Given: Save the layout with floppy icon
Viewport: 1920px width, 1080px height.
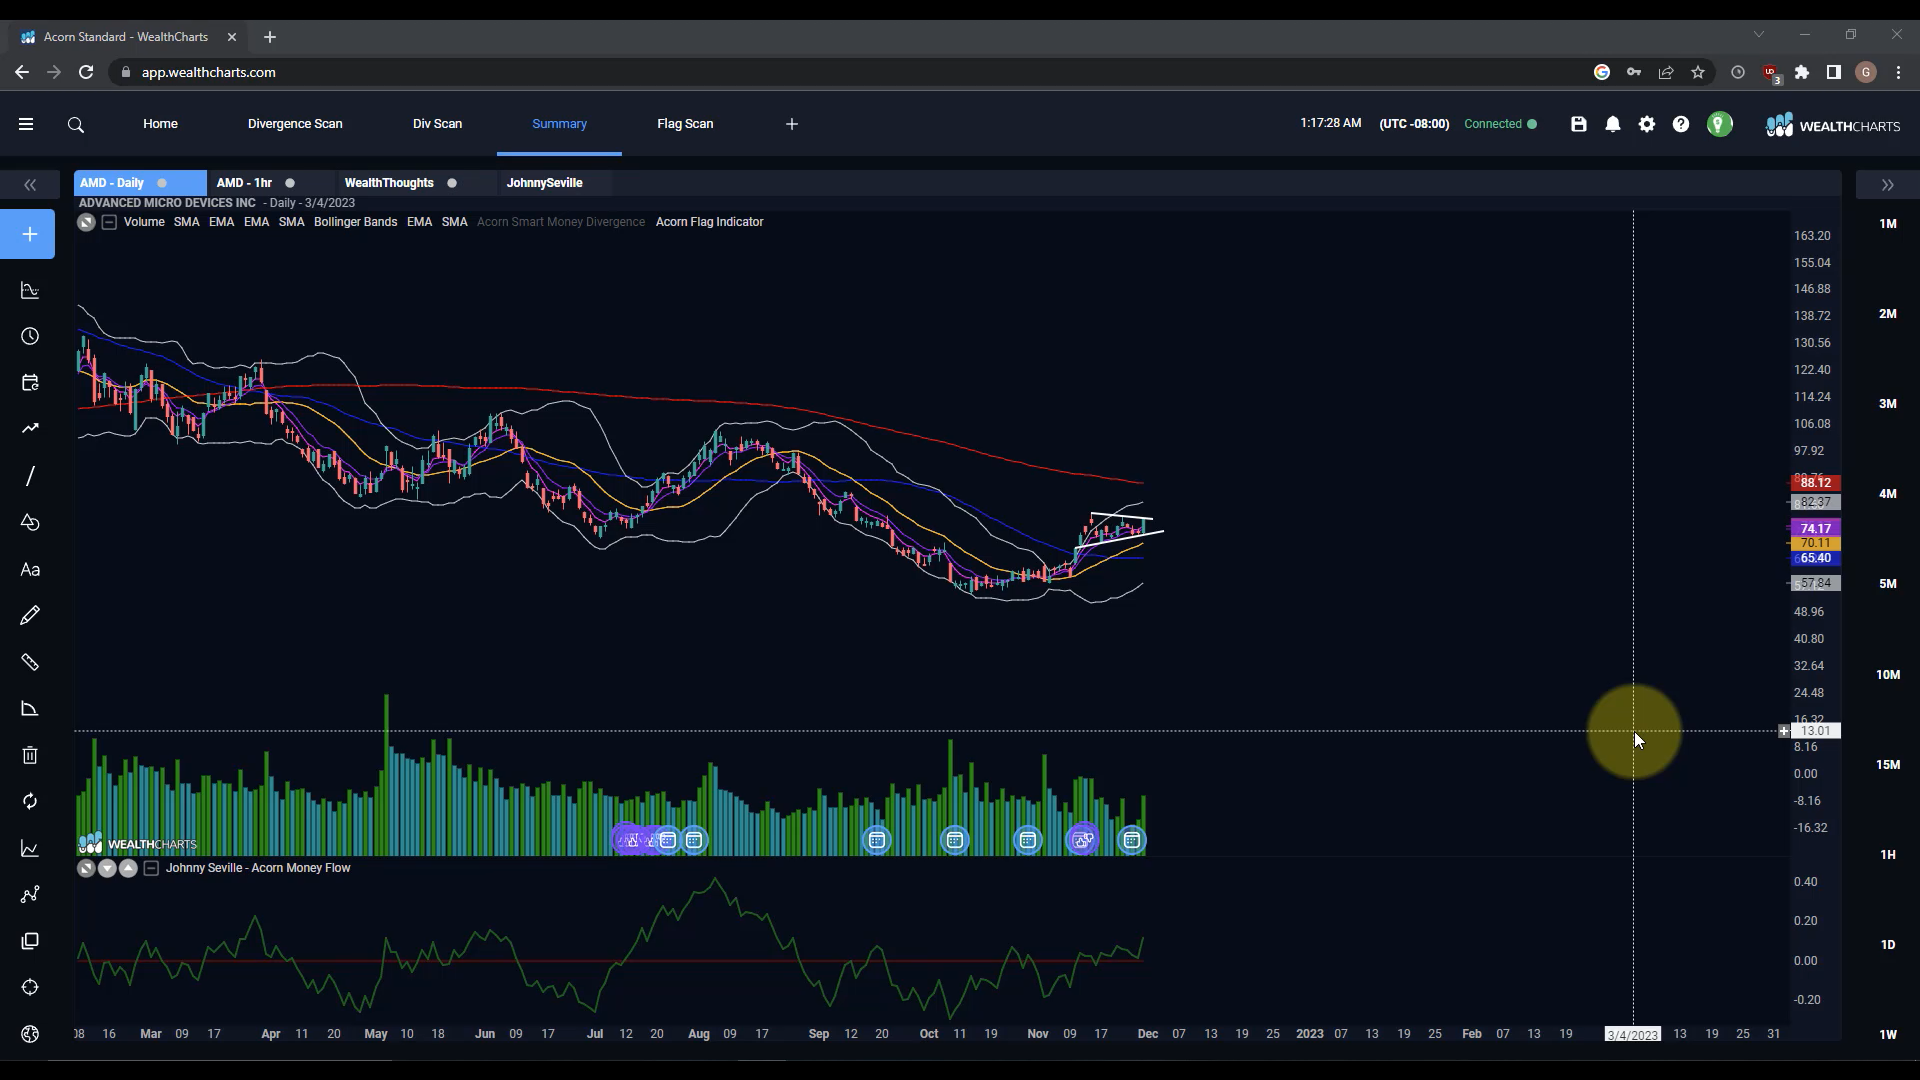Looking at the screenshot, I should click(1578, 124).
